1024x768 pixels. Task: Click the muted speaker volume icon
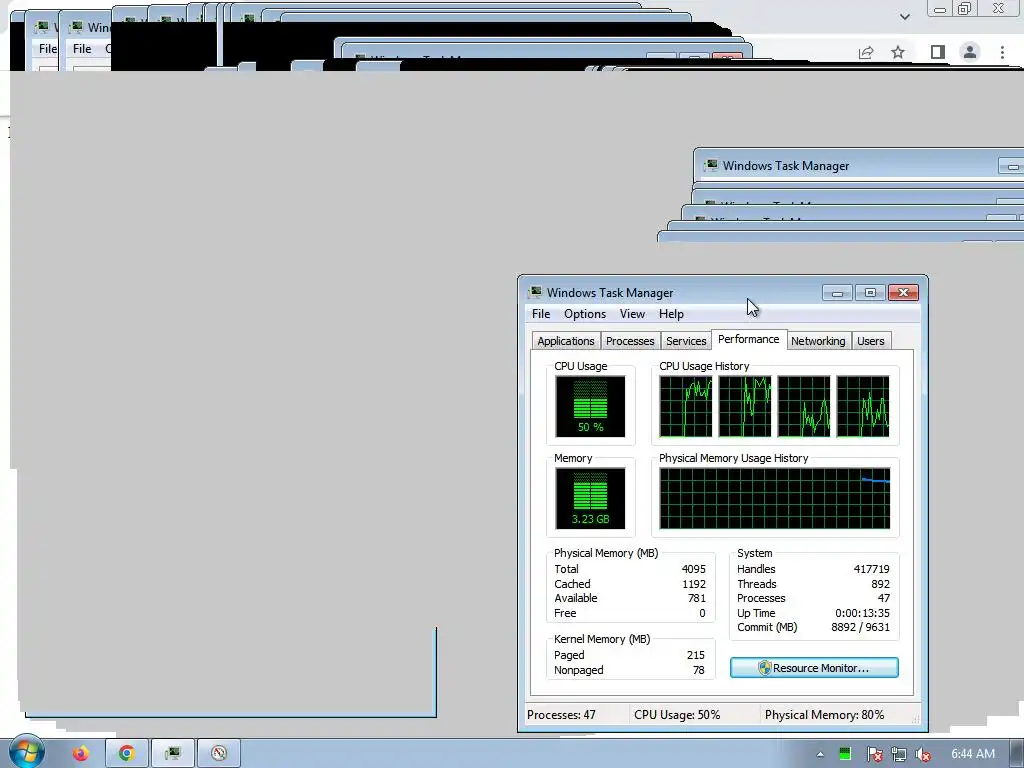pos(923,754)
